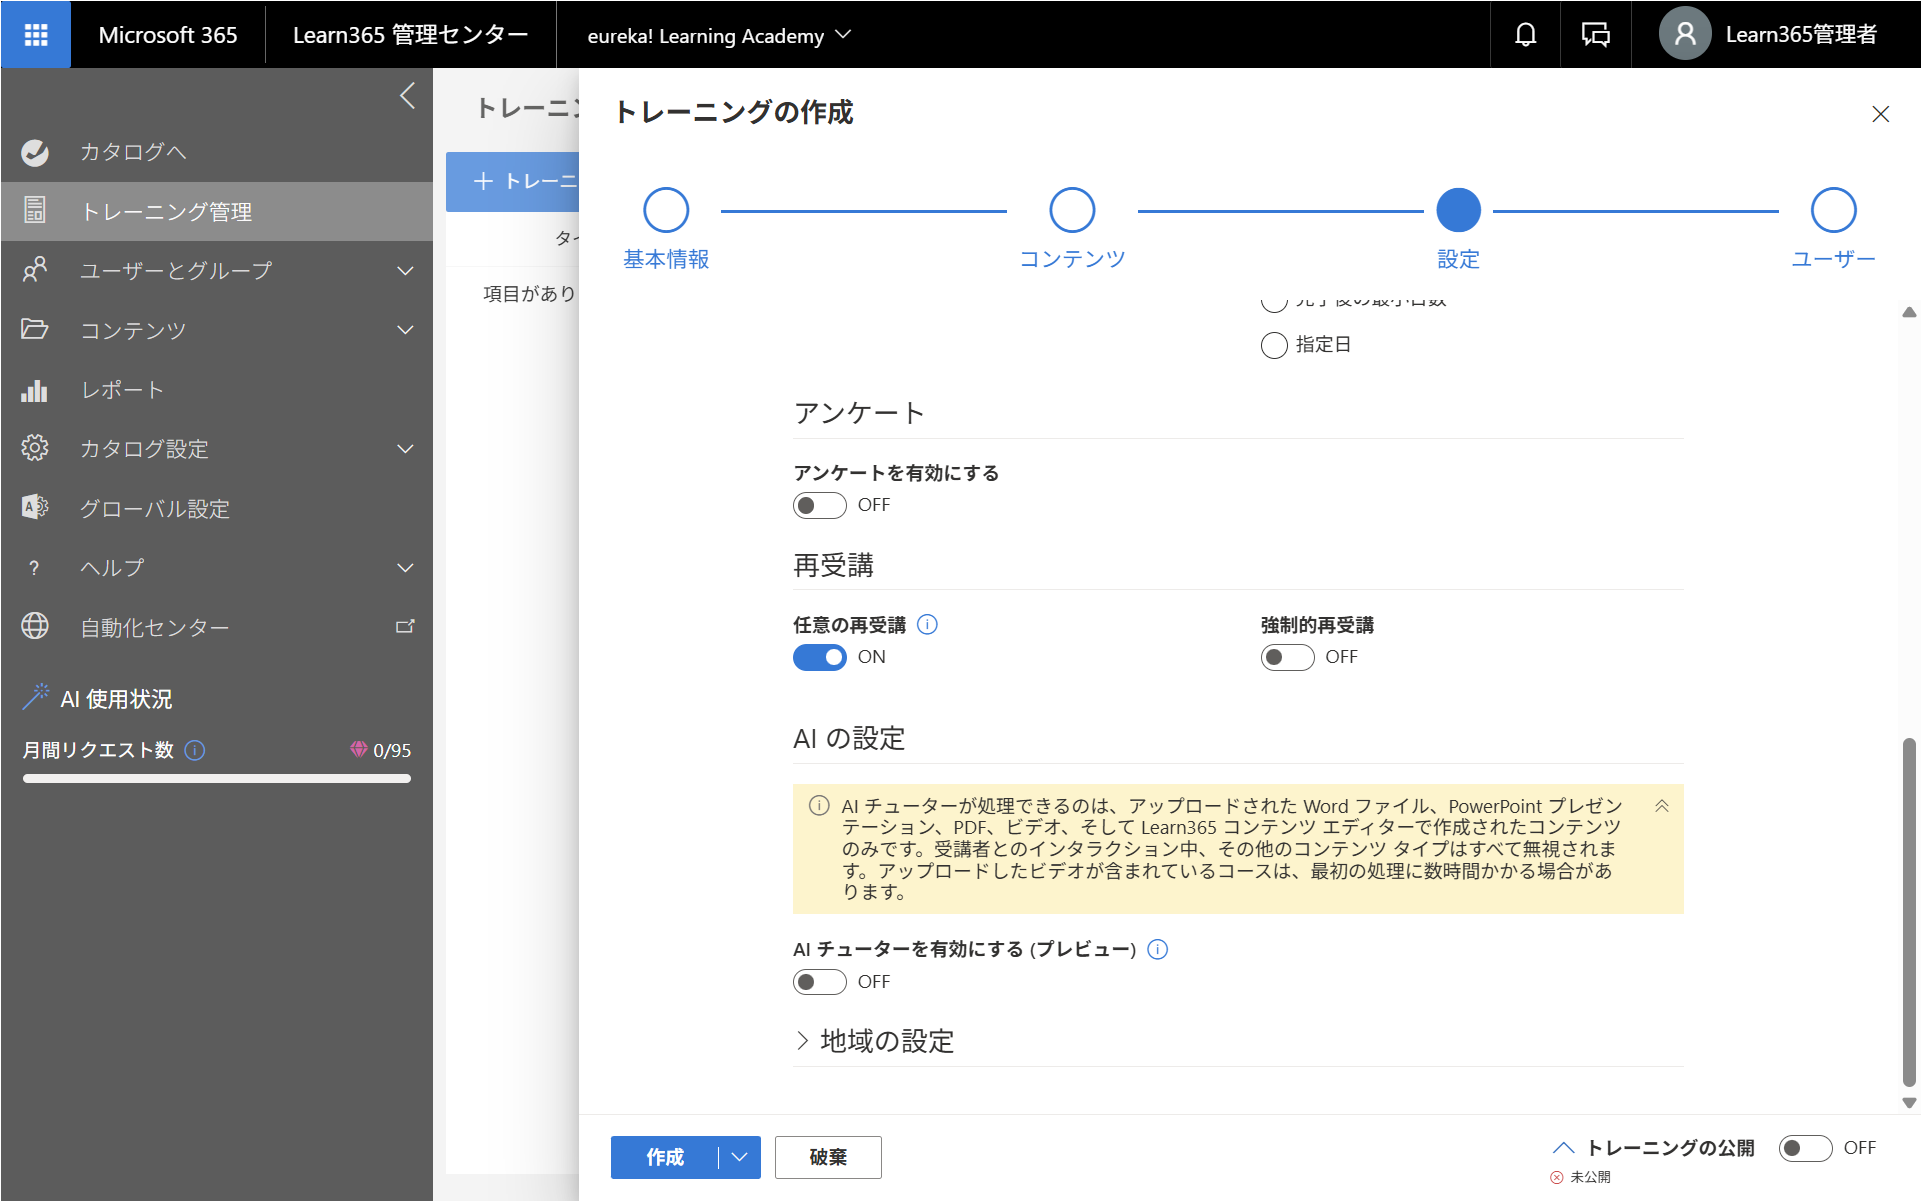Click the AI 使用状況 magic wand icon
Viewport: 1922px width, 1202px height.
tap(36, 697)
